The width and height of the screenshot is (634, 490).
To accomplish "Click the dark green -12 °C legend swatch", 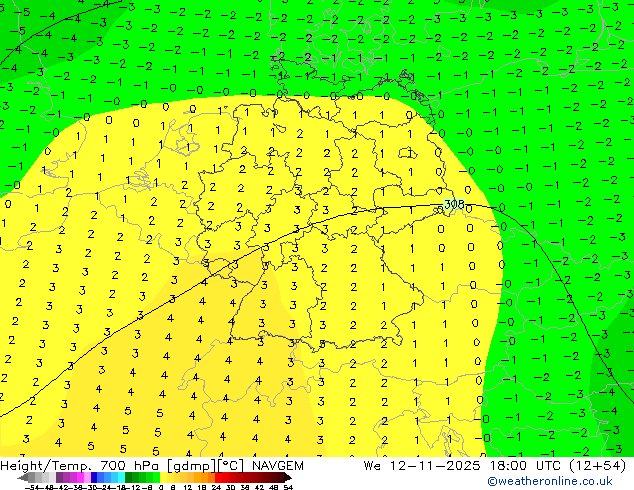I will click(129, 477).
